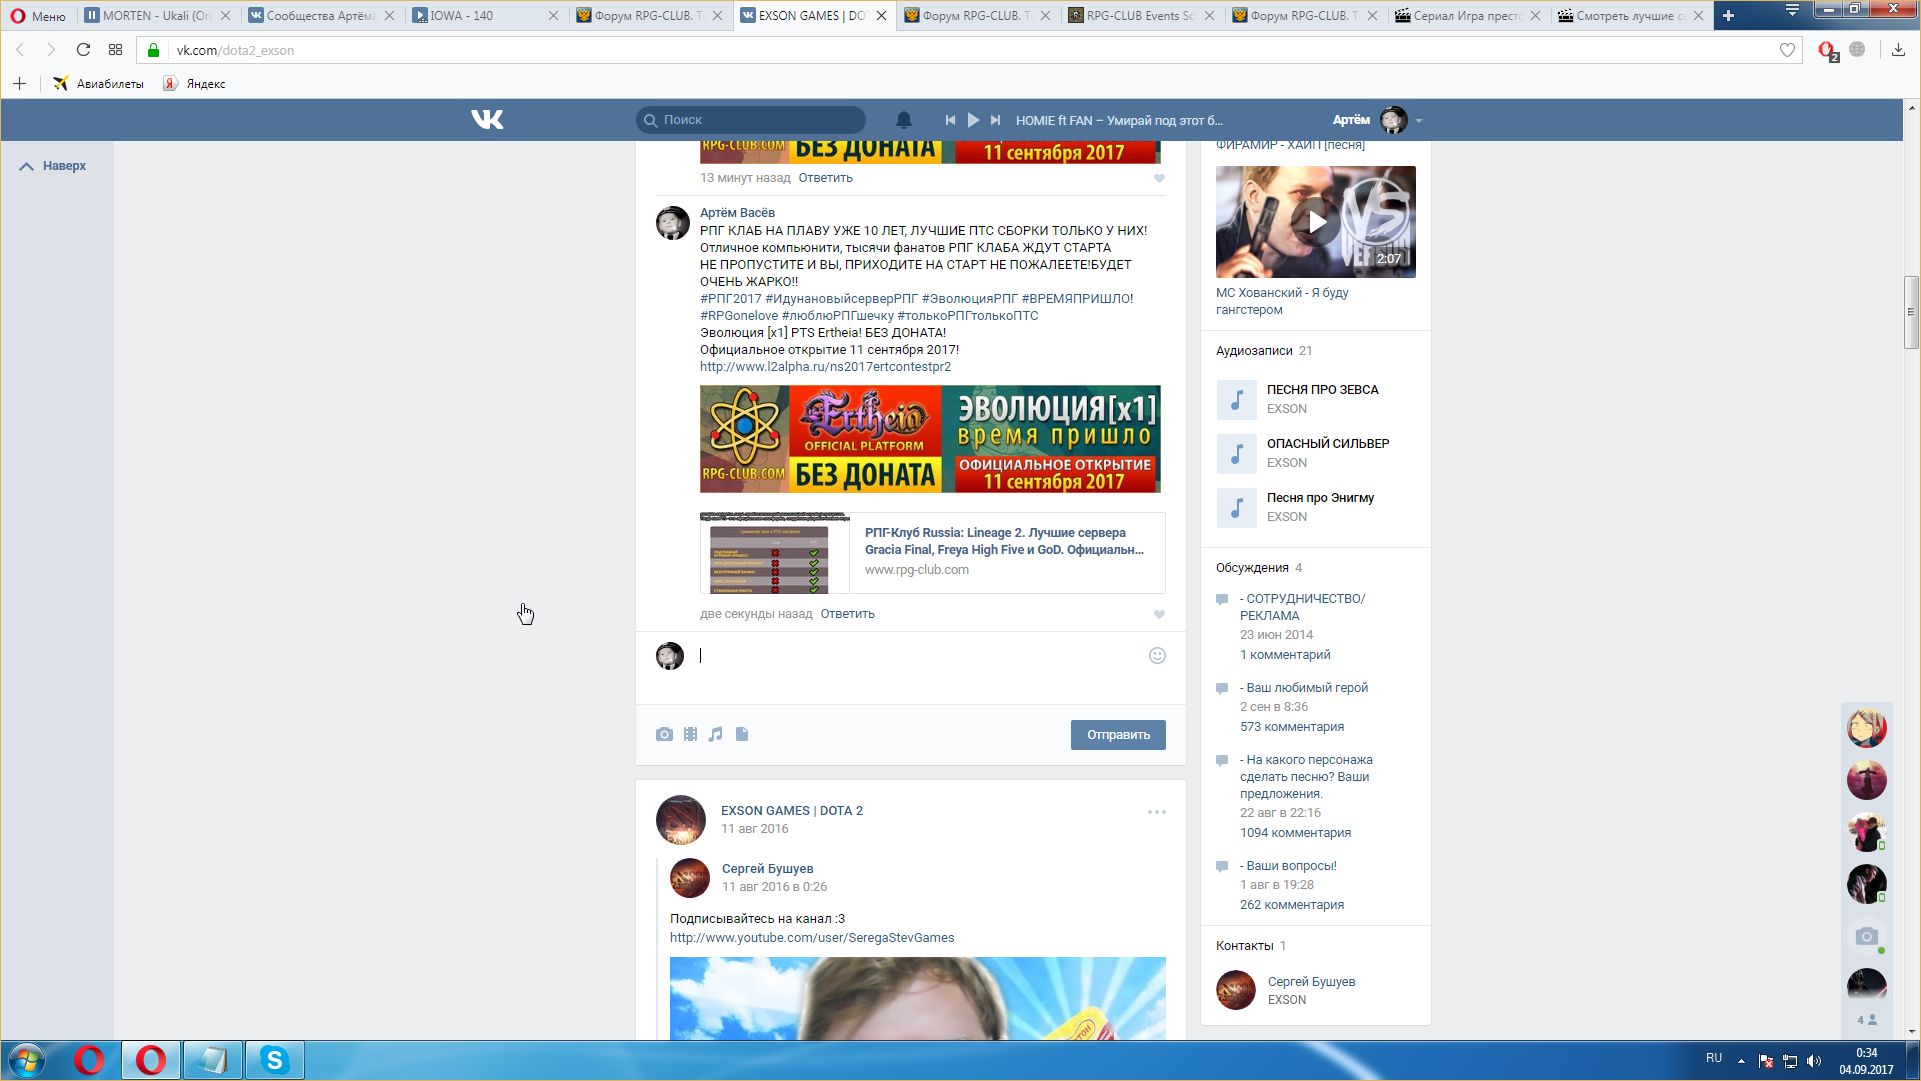Attach audio with music note icon
This screenshot has width=1921, height=1081.
pos(715,734)
